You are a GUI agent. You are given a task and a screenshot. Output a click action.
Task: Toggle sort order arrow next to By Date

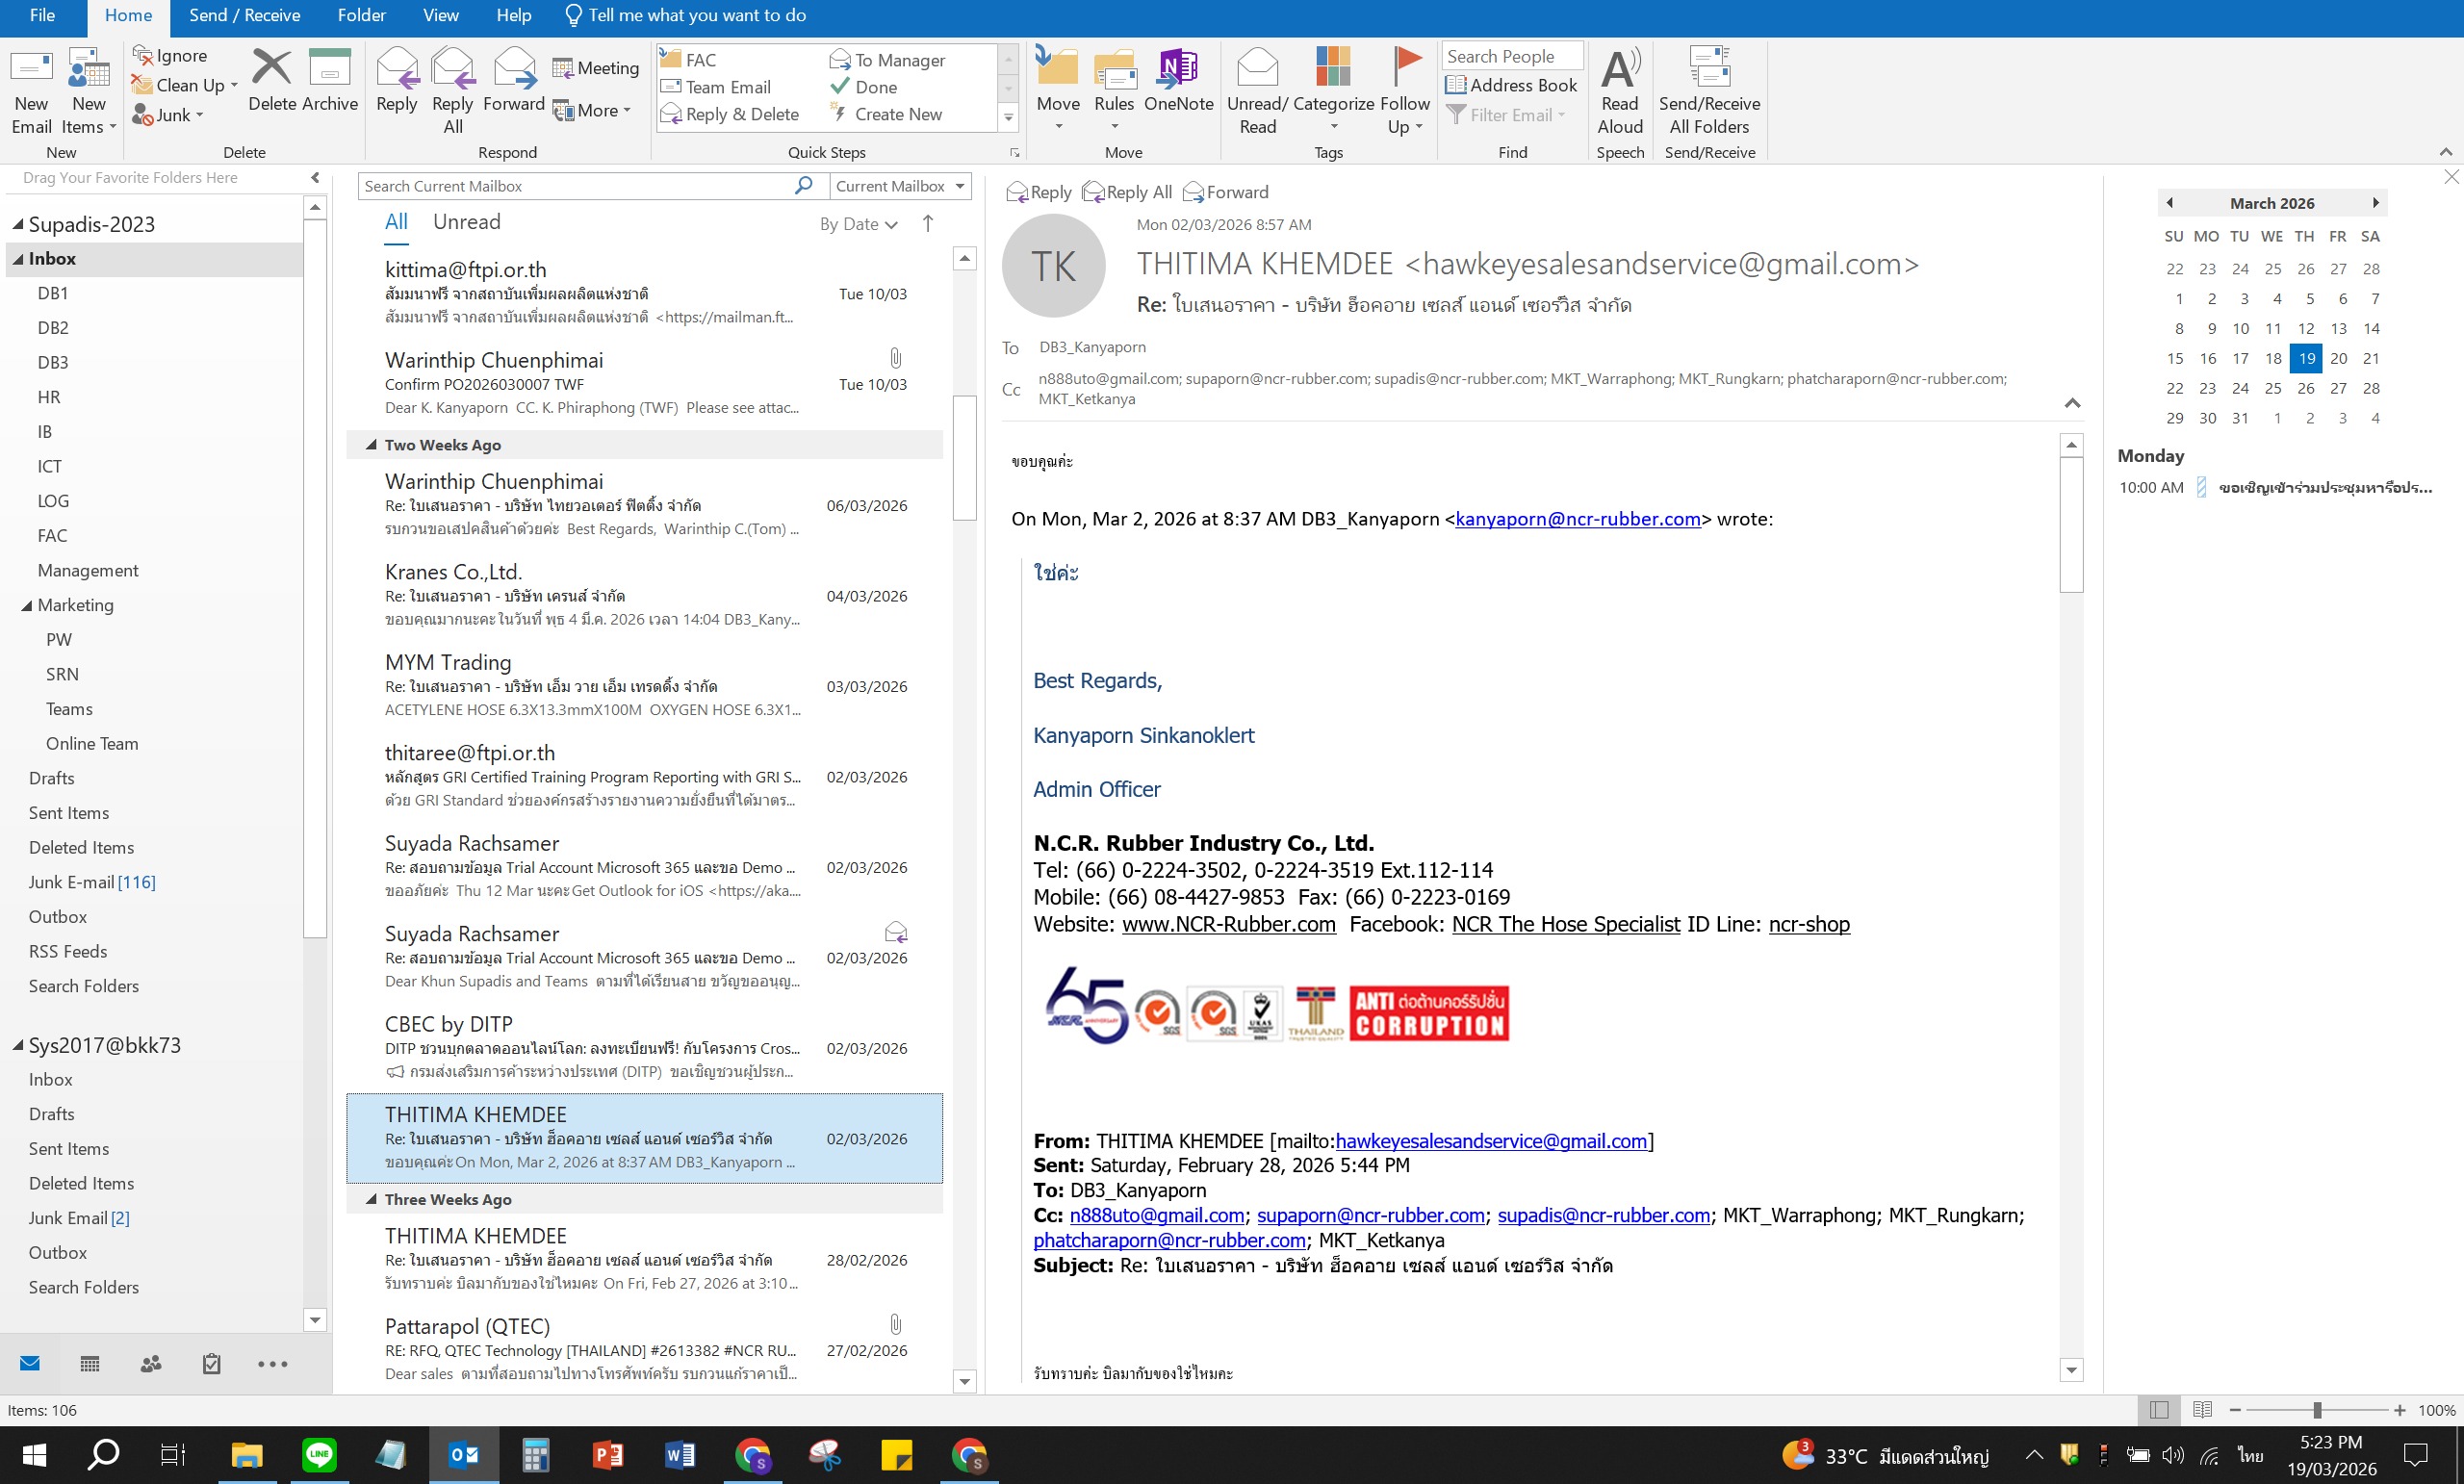click(928, 224)
